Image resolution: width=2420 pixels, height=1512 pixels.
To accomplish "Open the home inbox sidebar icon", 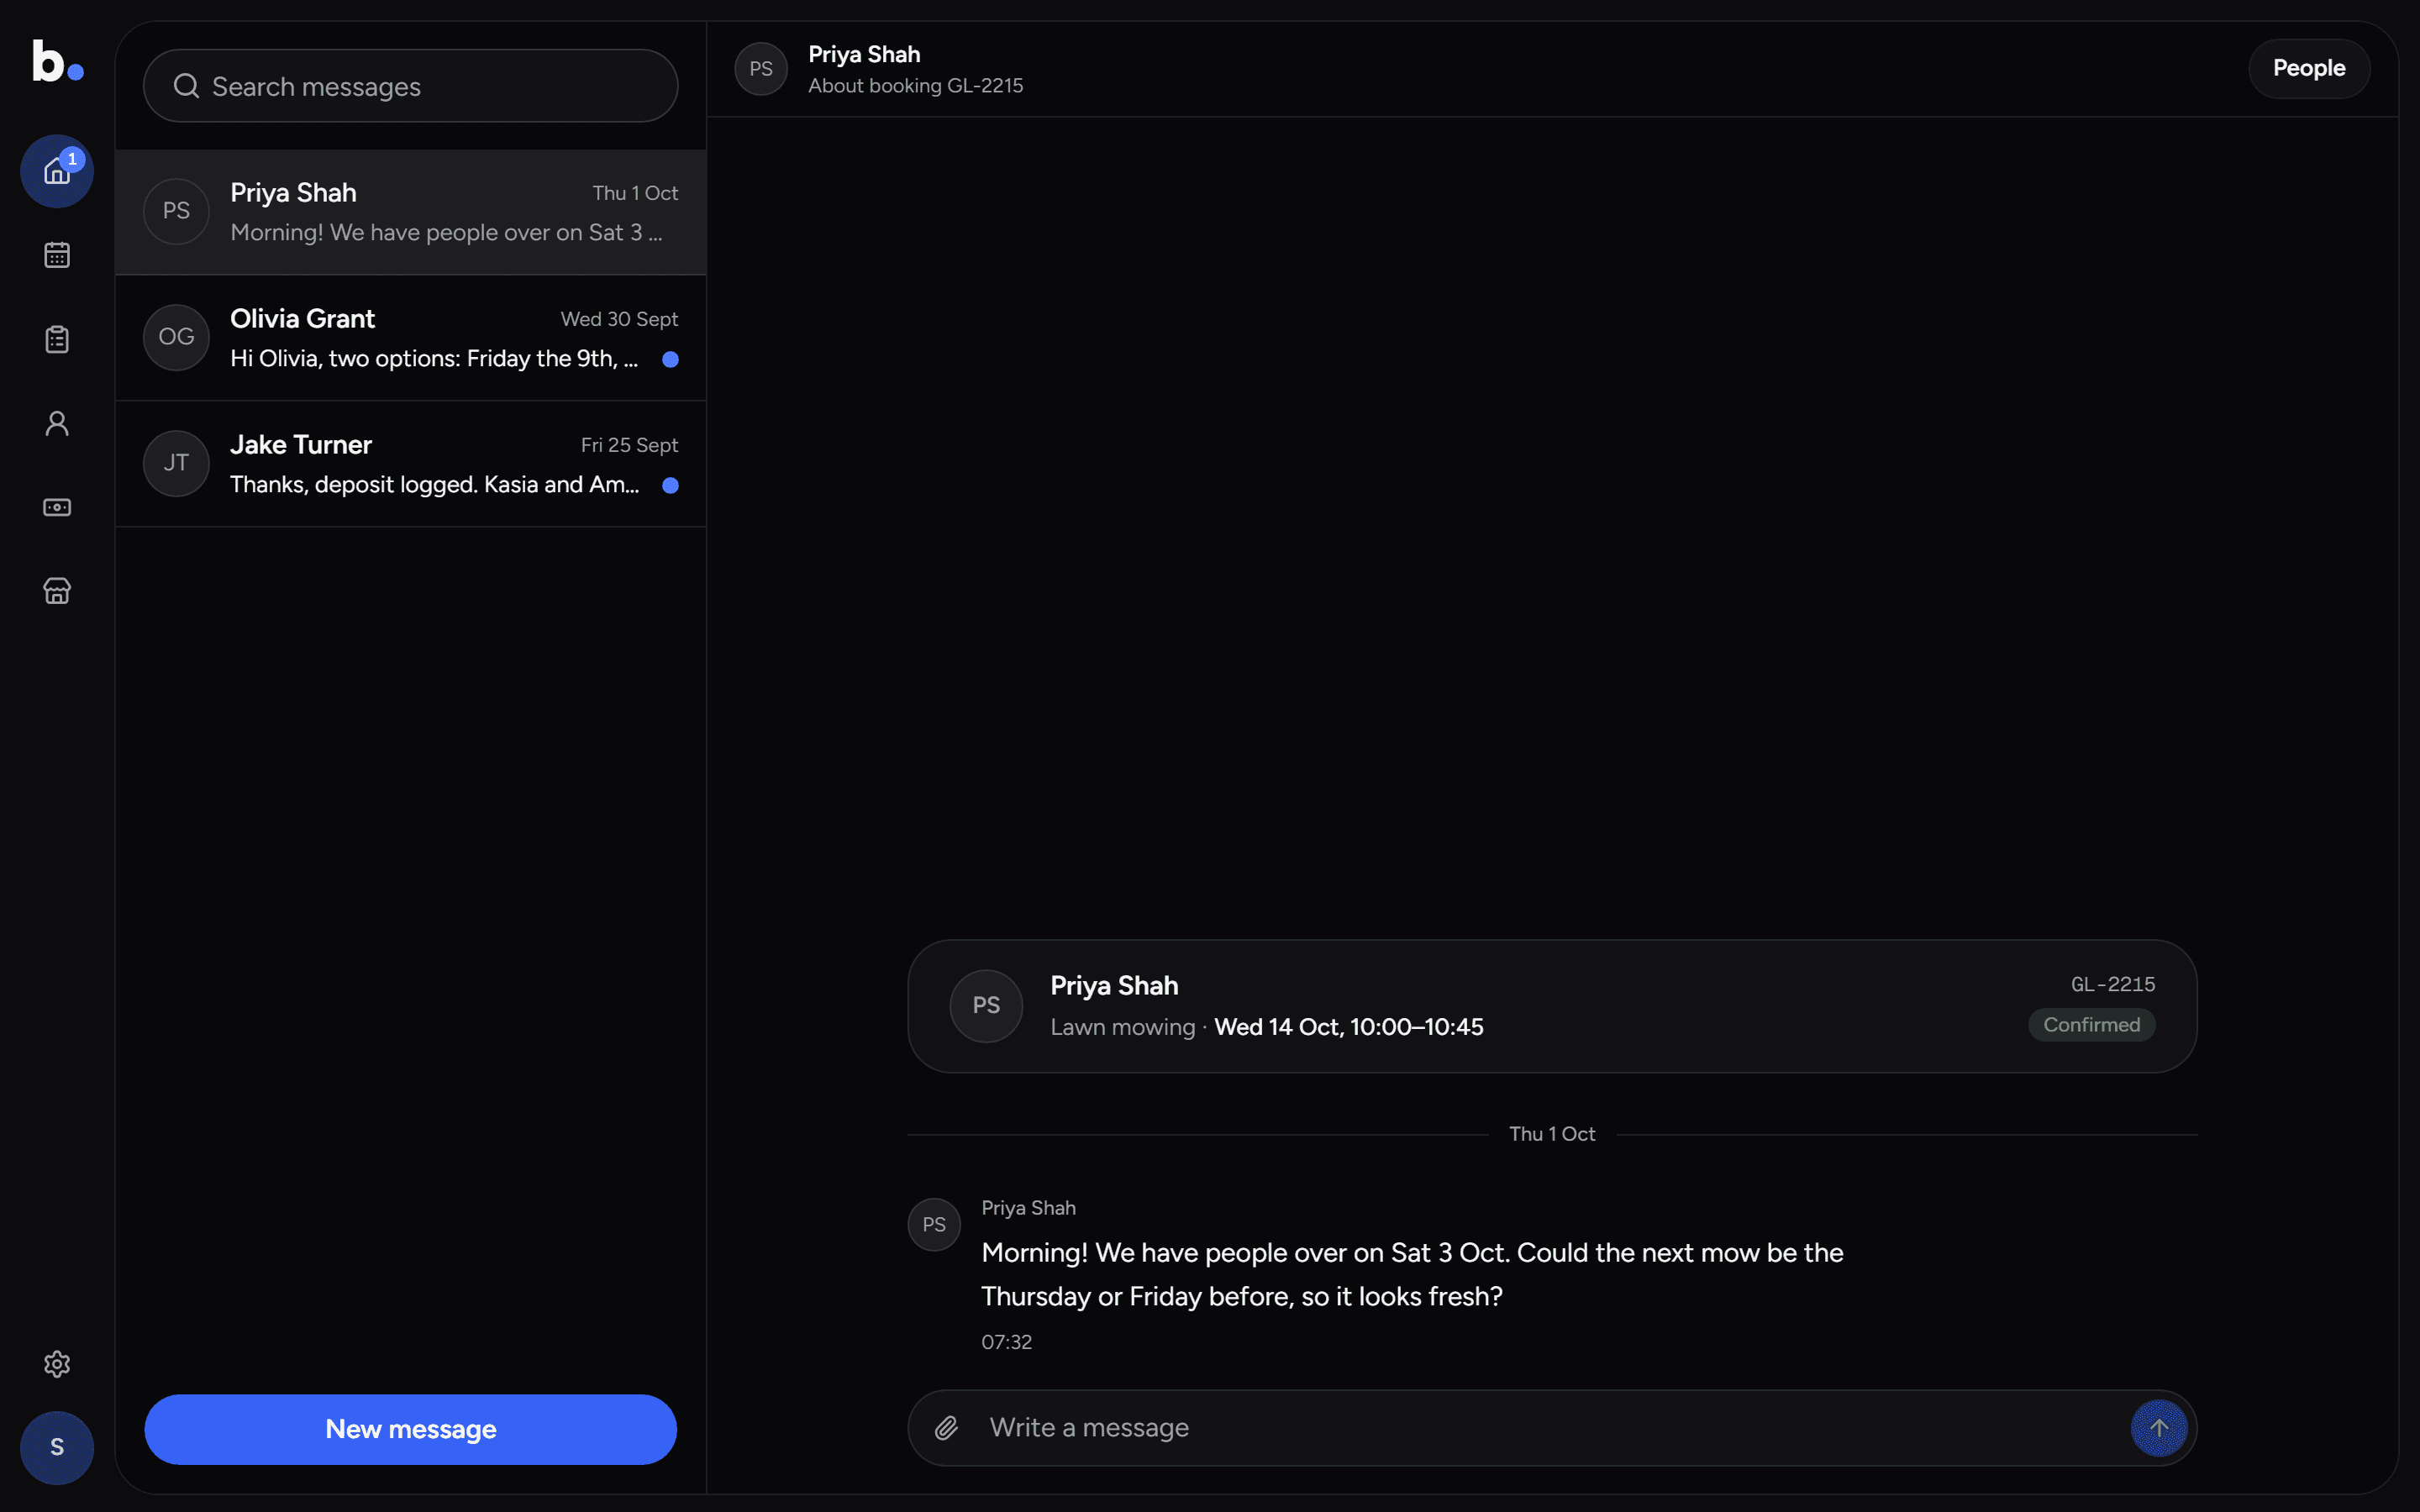I will coord(57,171).
